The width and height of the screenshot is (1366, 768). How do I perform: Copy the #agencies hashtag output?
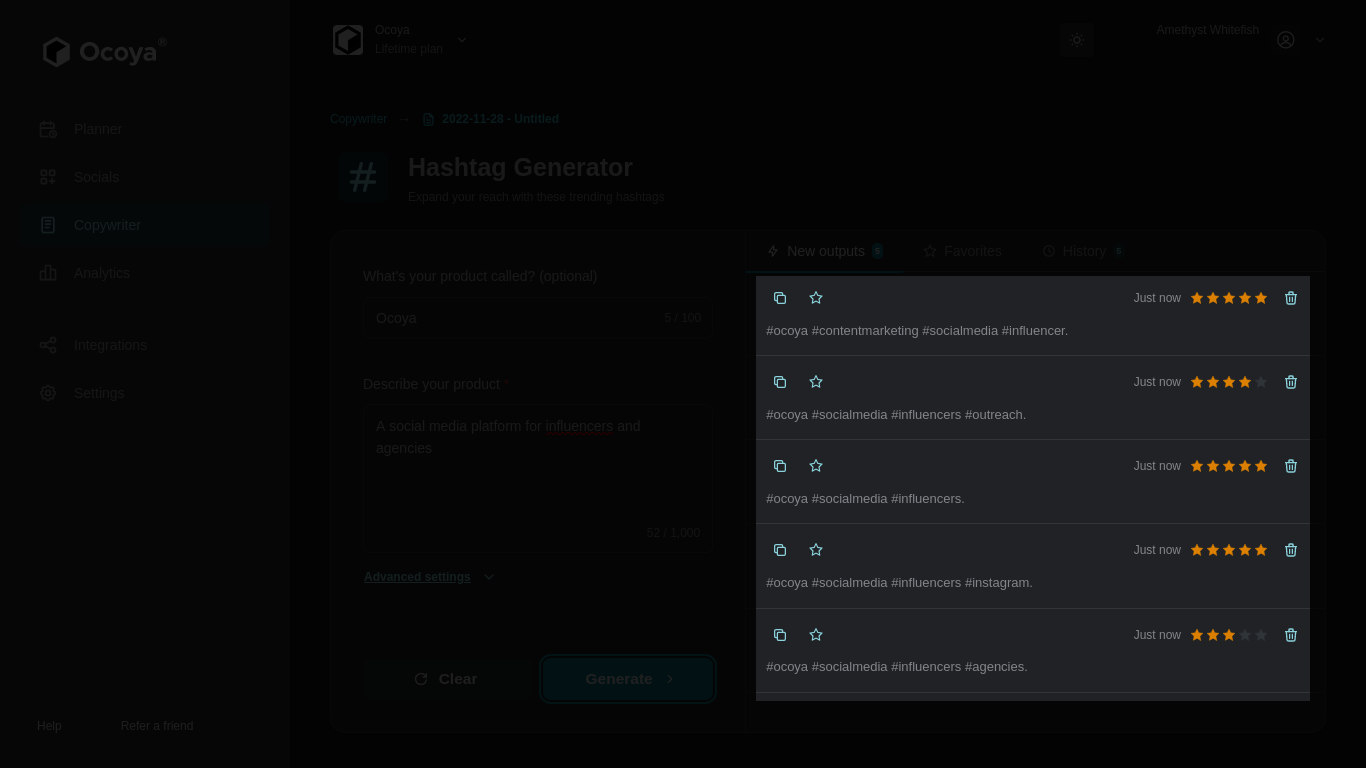[x=780, y=635]
